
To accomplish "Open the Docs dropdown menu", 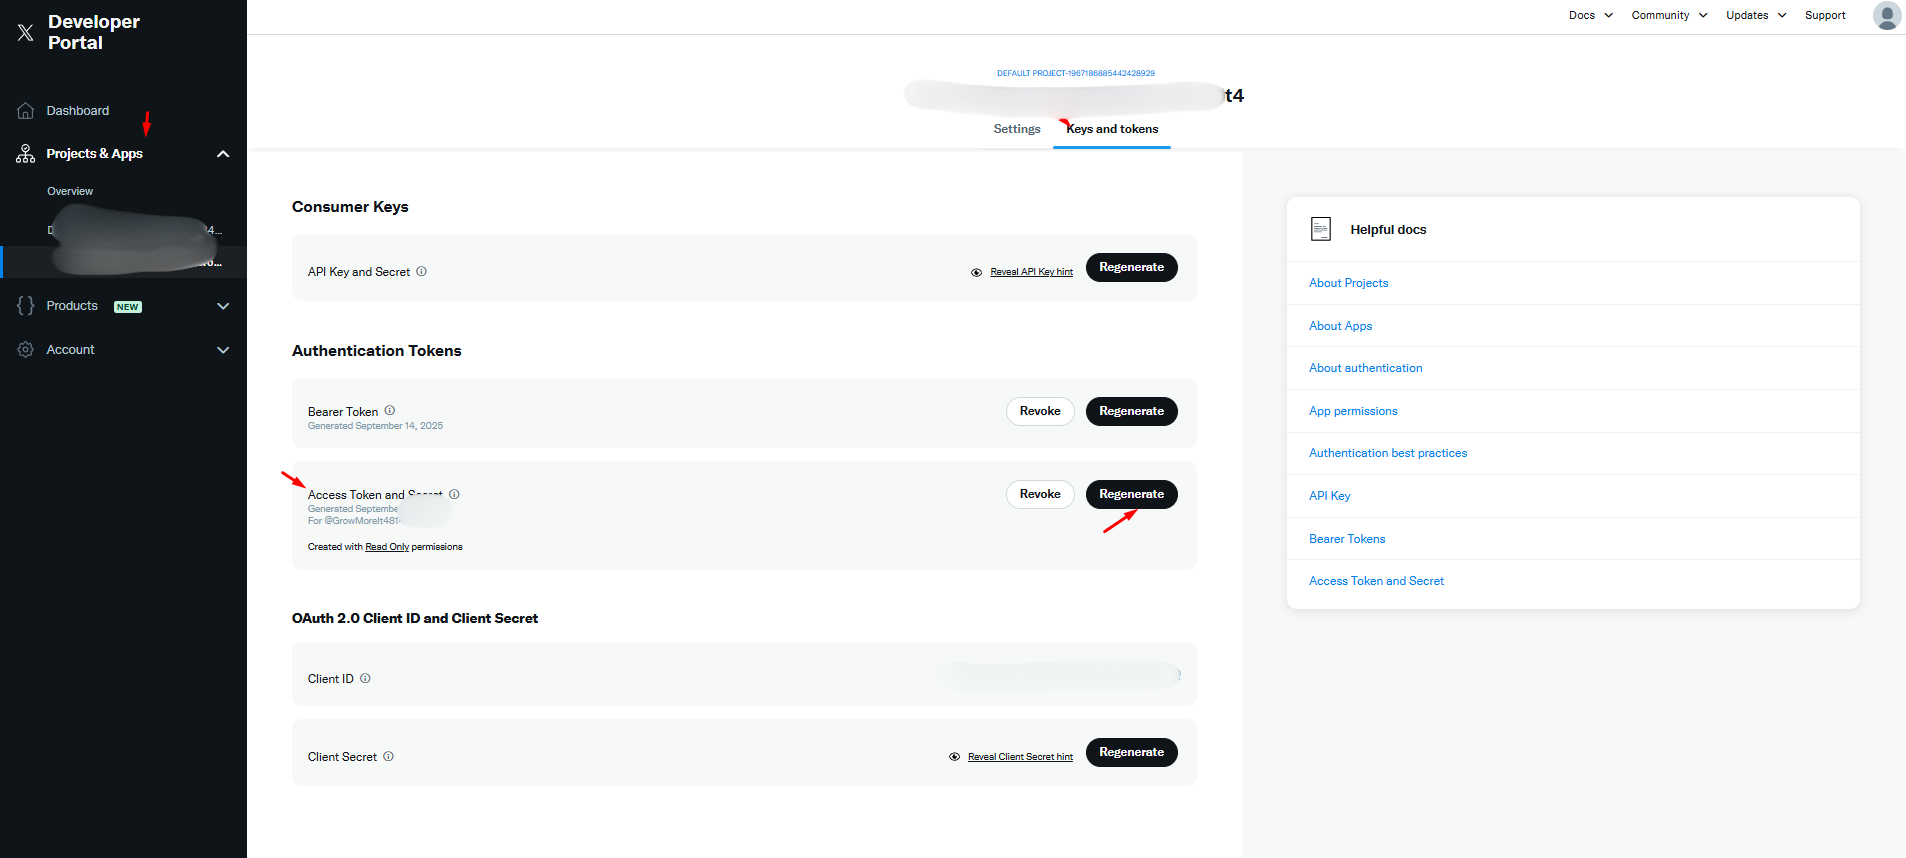I will 1590,15.
